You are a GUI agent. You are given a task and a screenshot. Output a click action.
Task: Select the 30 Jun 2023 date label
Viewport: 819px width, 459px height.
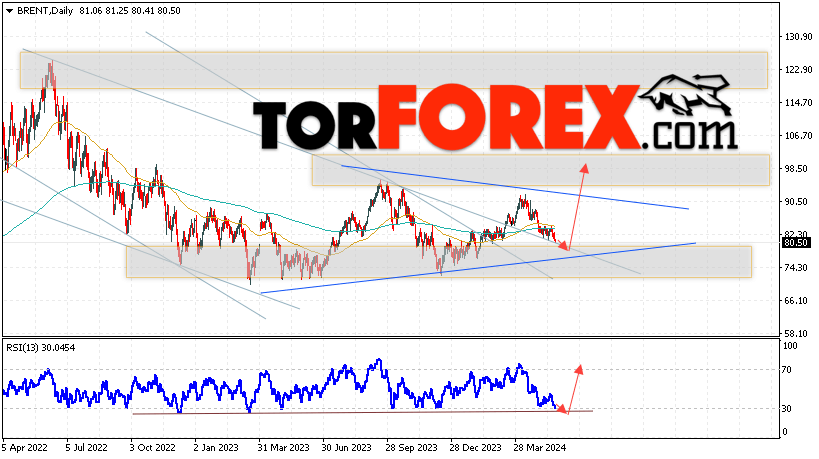(346, 448)
